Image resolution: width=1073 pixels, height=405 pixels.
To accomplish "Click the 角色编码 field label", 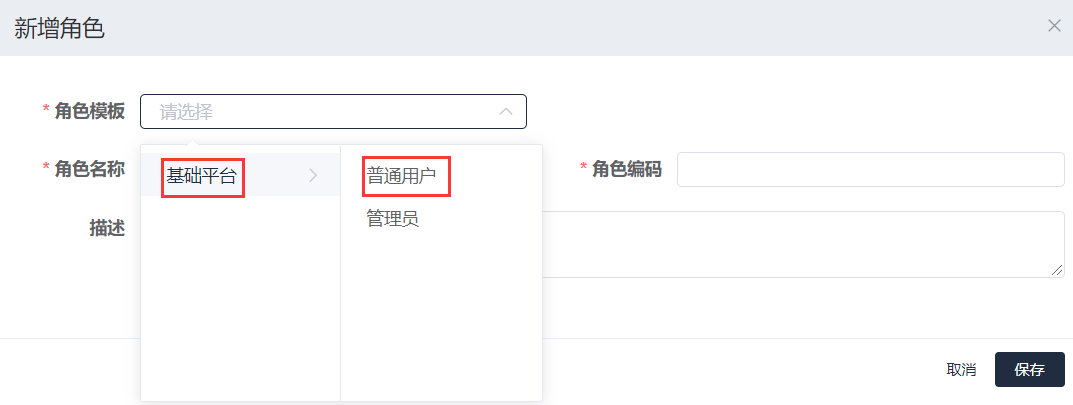I will click(x=627, y=170).
